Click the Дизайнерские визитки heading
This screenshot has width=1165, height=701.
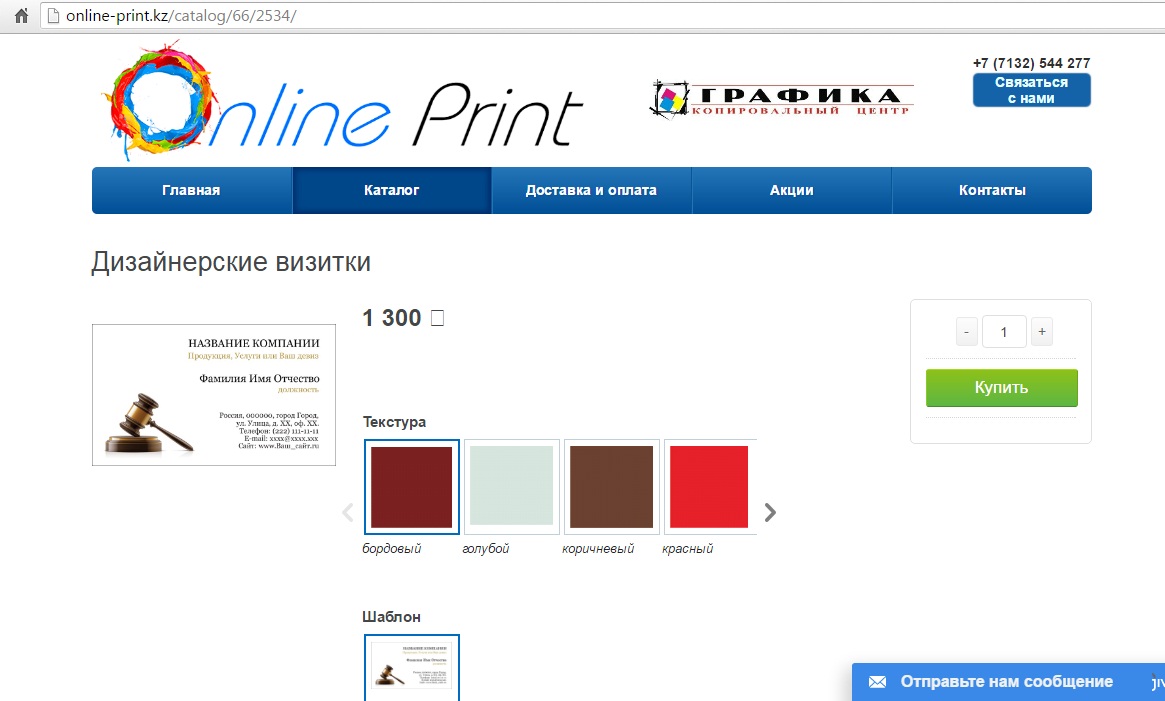(231, 262)
